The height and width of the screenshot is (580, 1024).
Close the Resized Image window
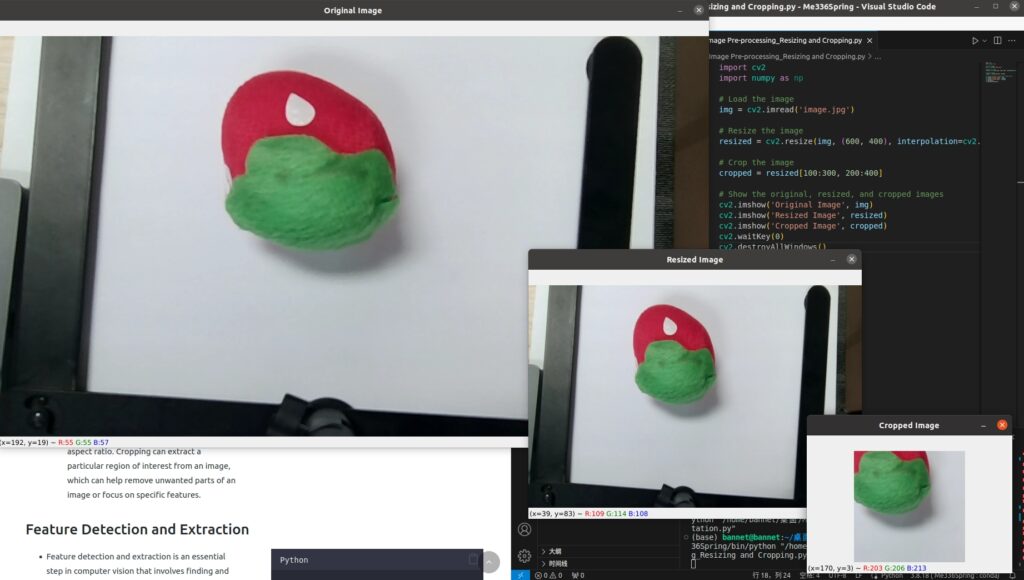coord(852,259)
